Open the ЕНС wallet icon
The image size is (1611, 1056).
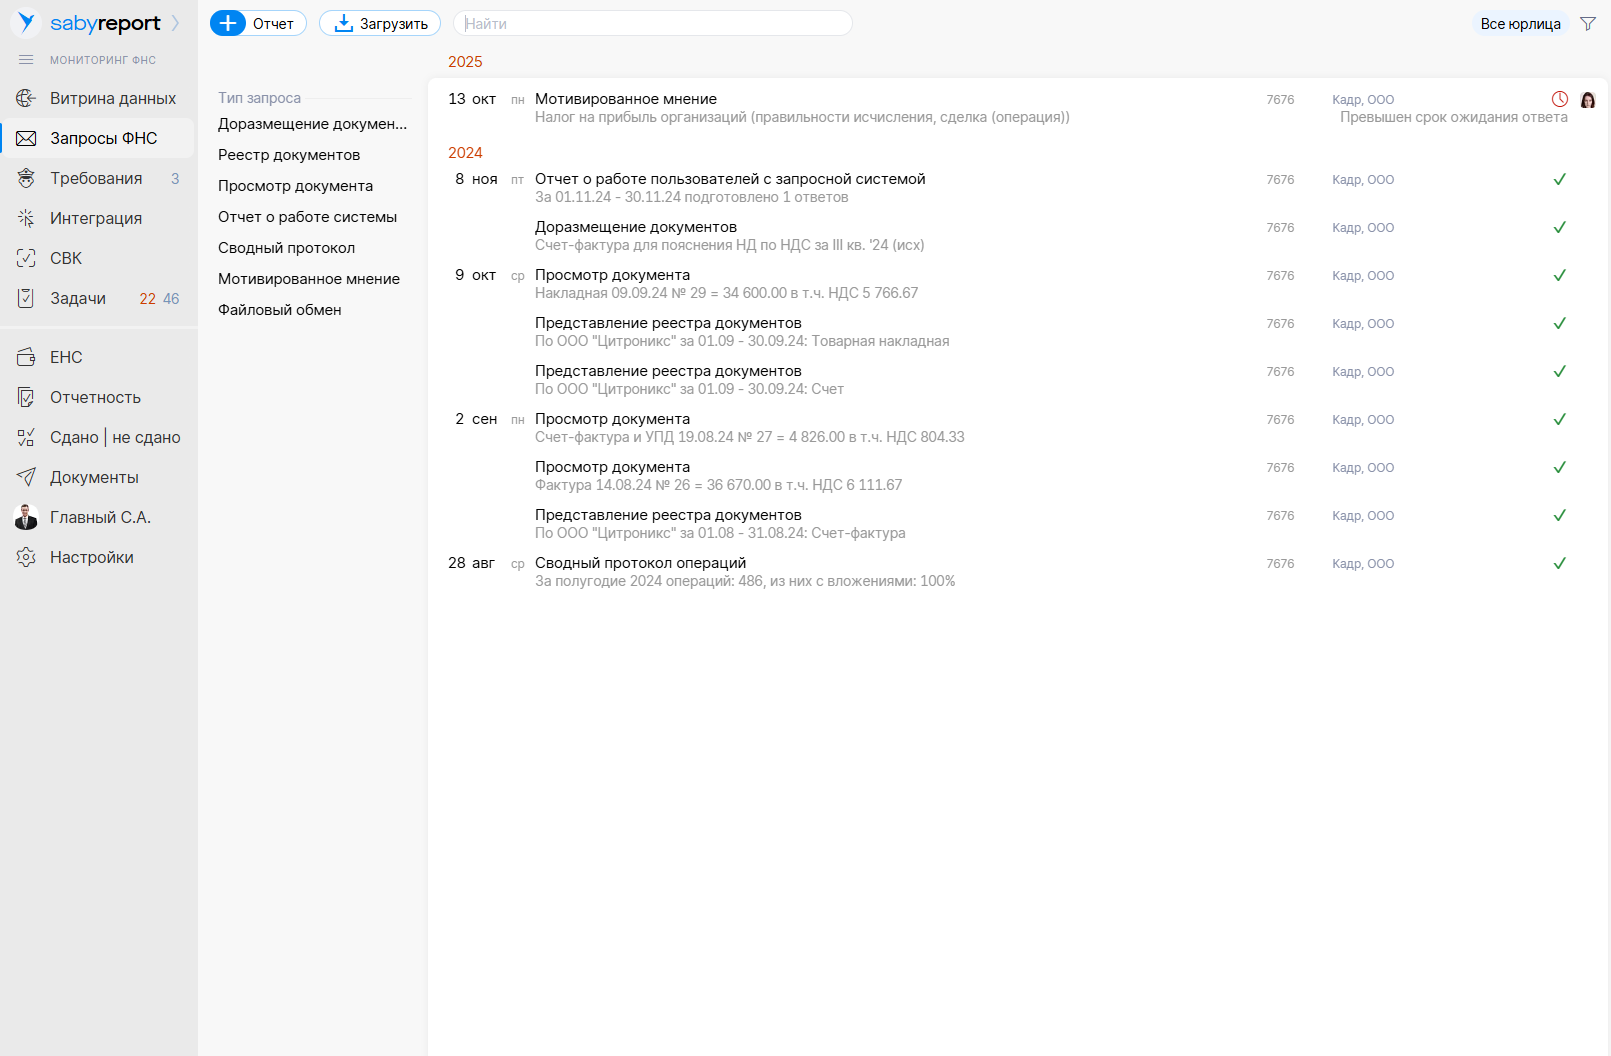(x=26, y=357)
